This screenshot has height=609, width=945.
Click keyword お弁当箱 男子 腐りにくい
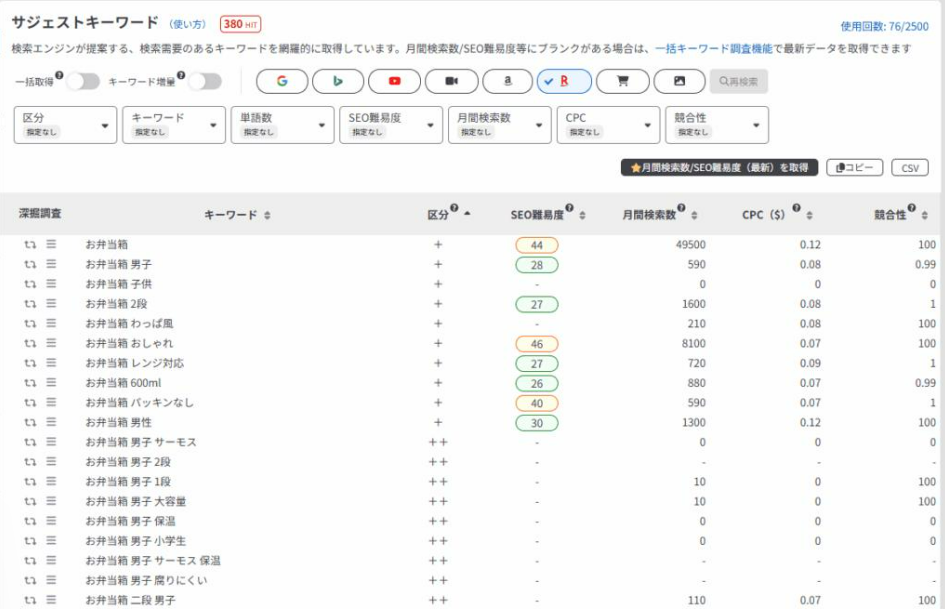click(x=146, y=580)
